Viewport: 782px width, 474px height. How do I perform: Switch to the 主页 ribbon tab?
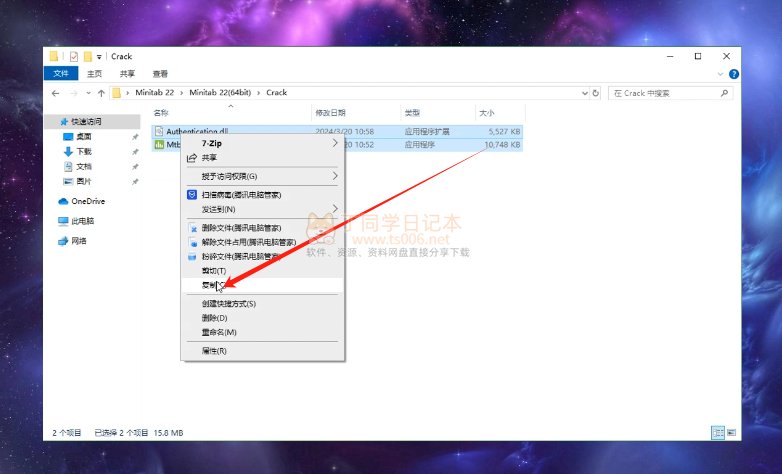(94, 74)
